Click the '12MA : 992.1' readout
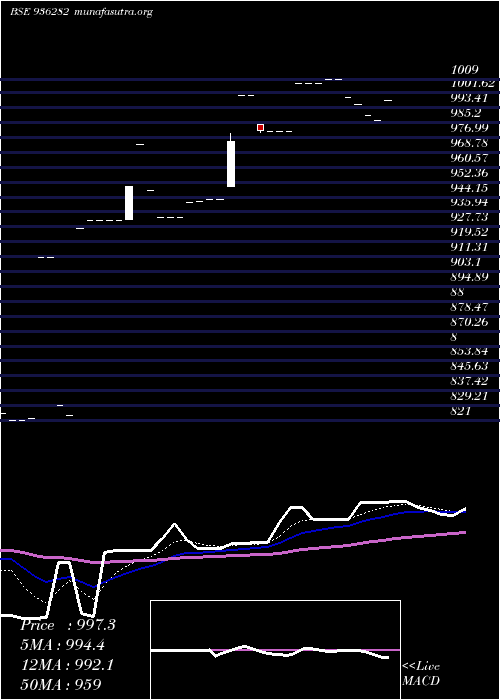Image resolution: width=500 pixels, height=700 pixels. [67, 665]
